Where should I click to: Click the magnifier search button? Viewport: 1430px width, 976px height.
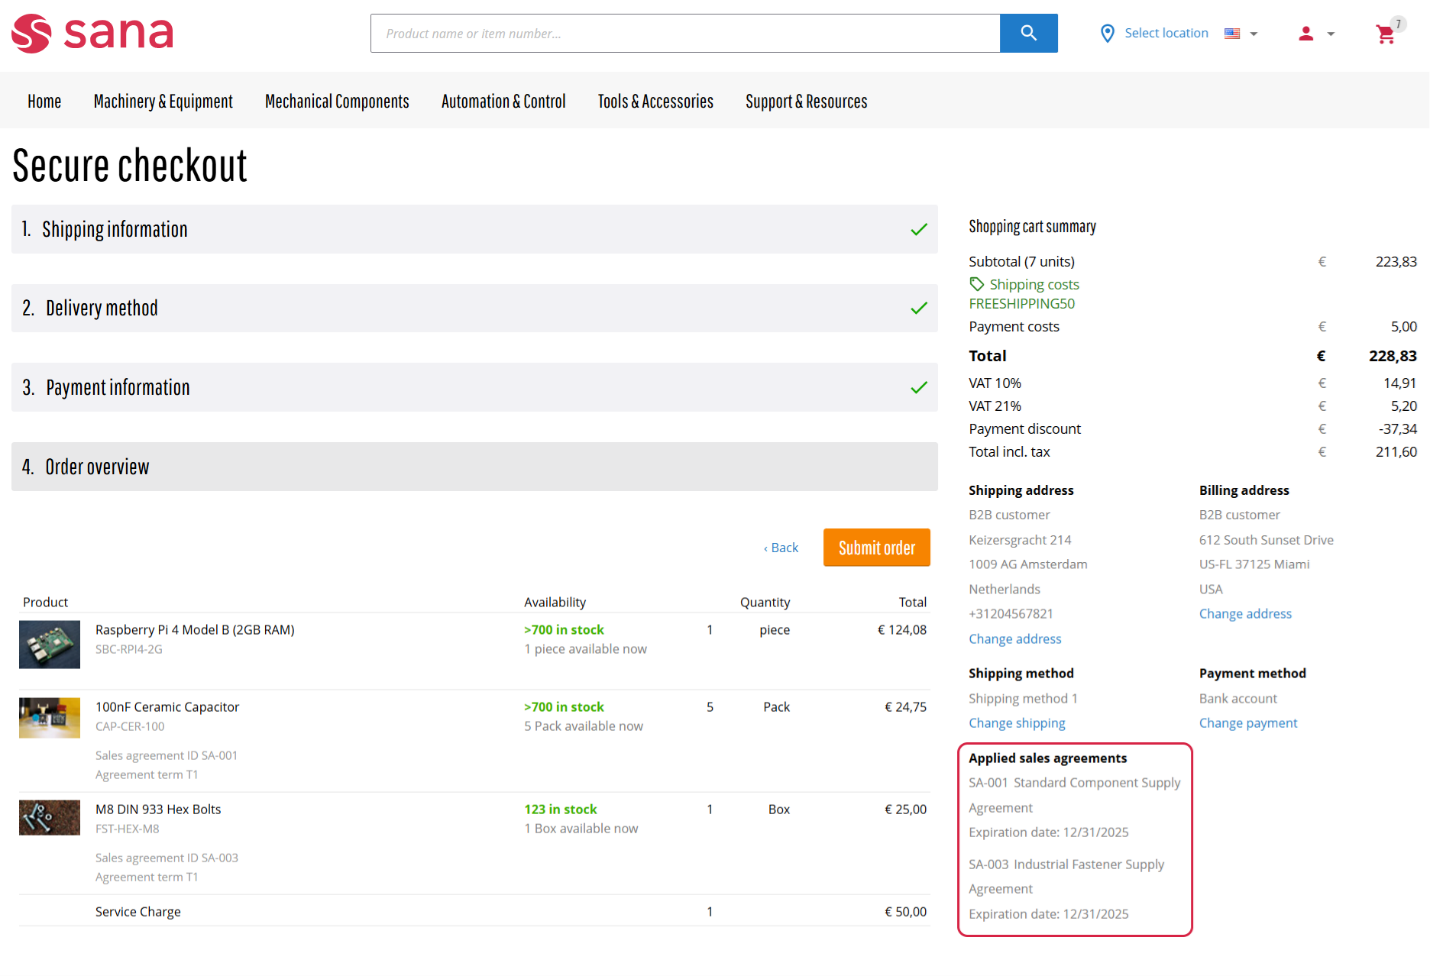(x=1028, y=33)
